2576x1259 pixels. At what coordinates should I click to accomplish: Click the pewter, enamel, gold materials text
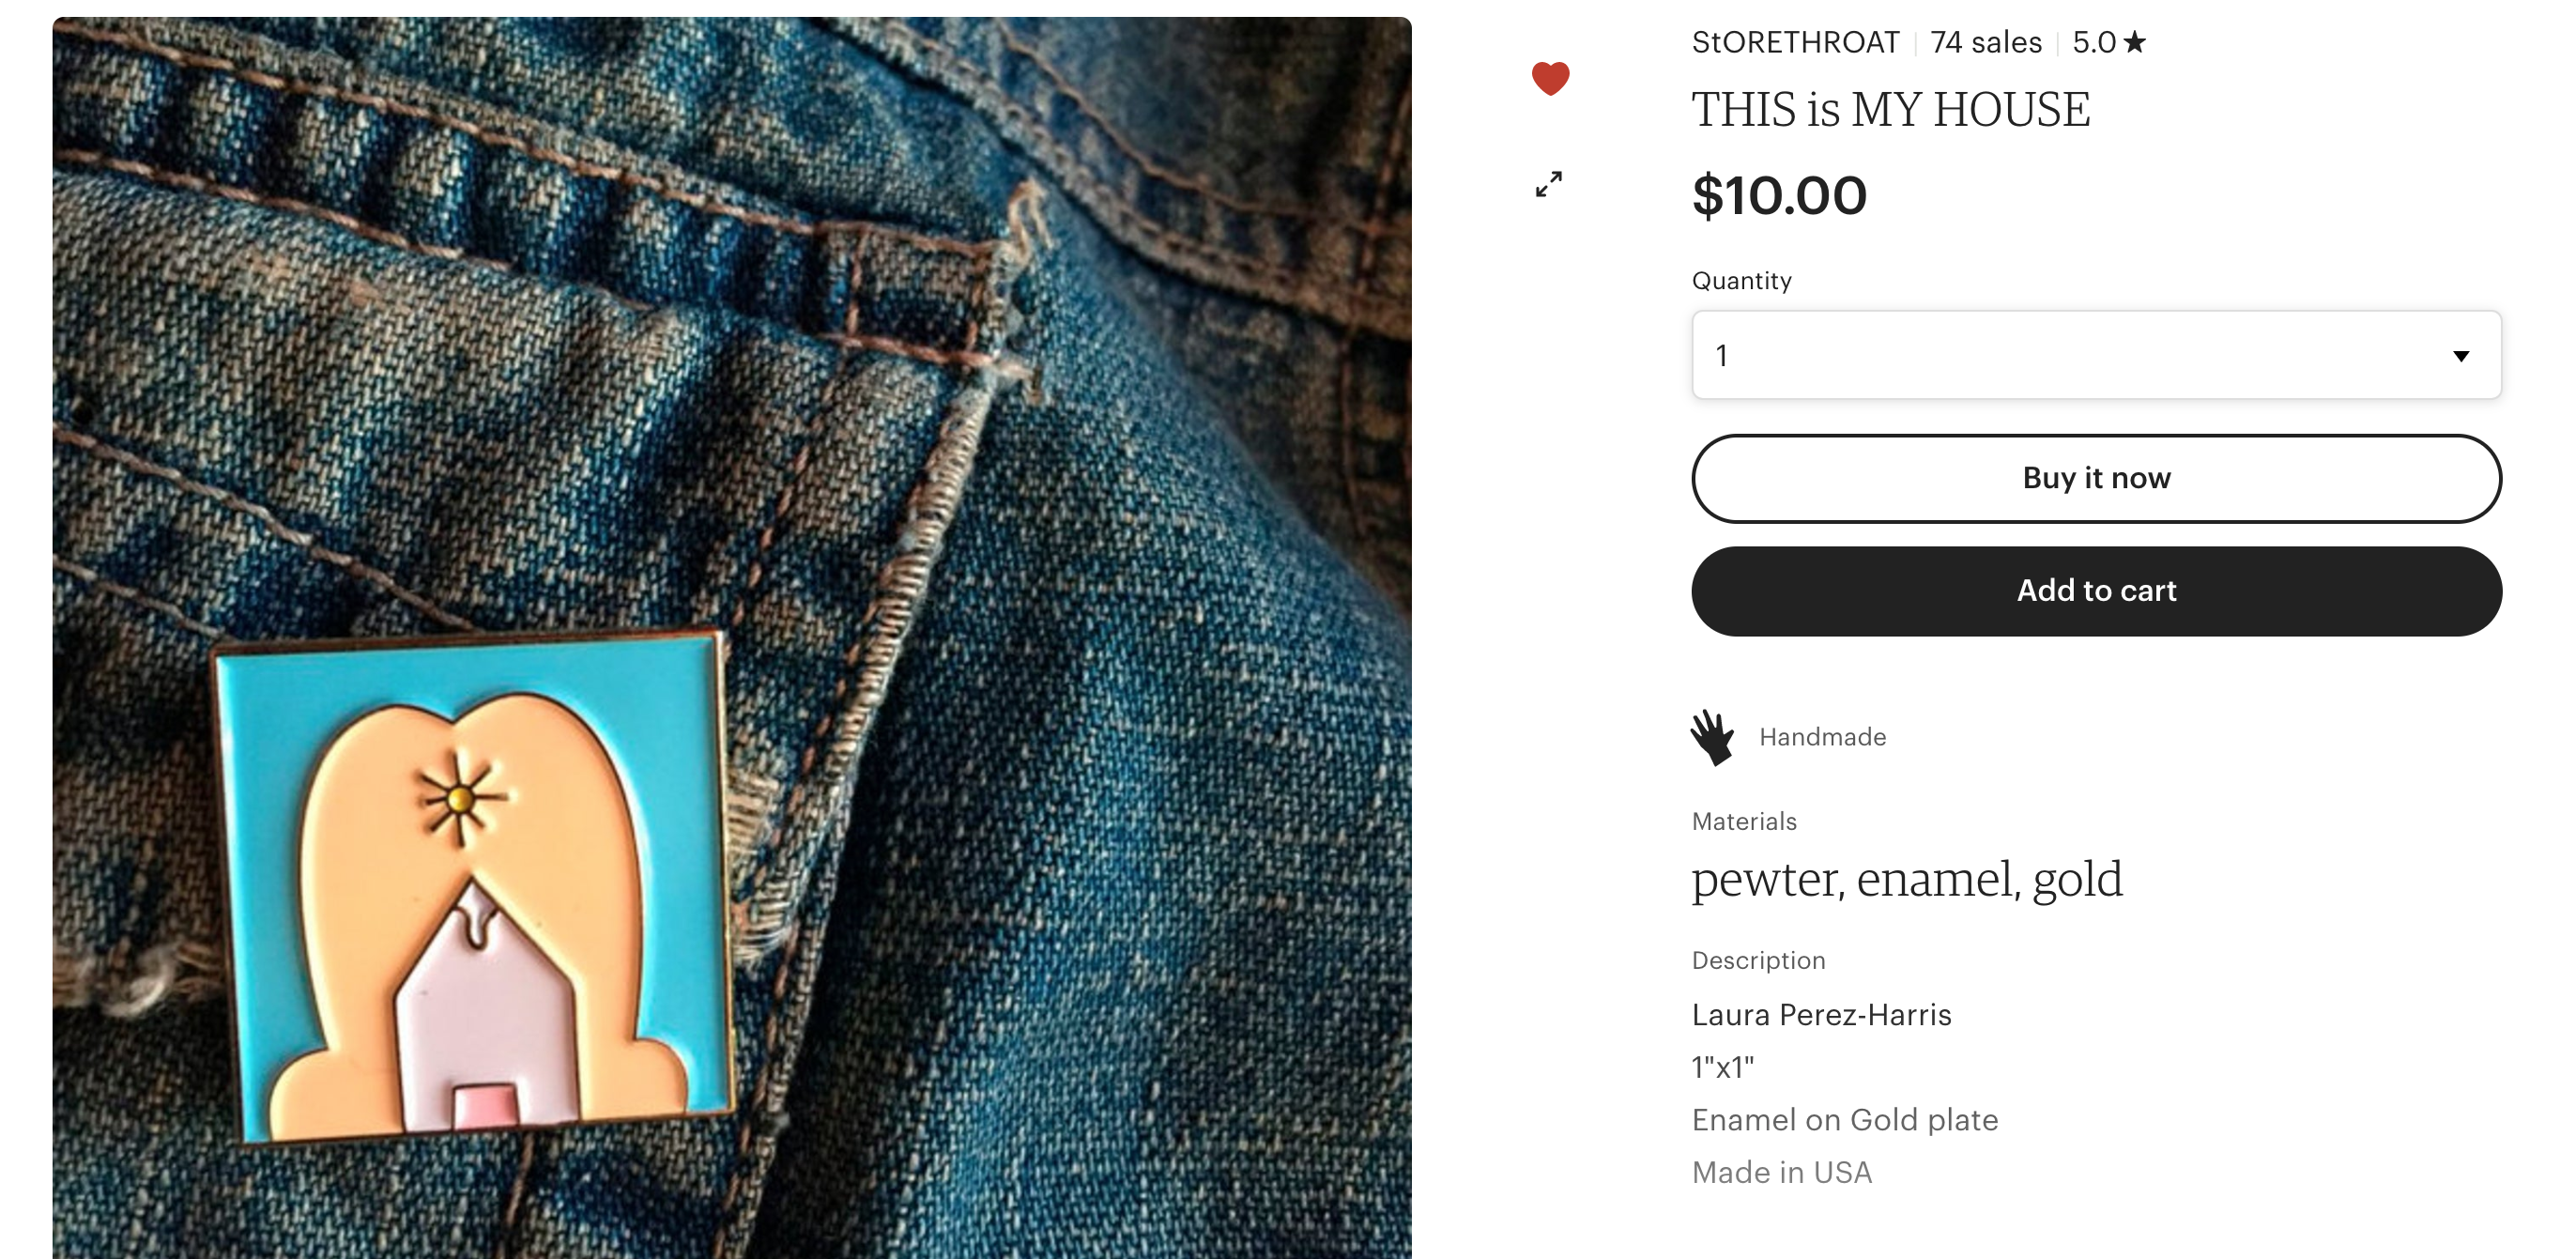[x=1906, y=880]
